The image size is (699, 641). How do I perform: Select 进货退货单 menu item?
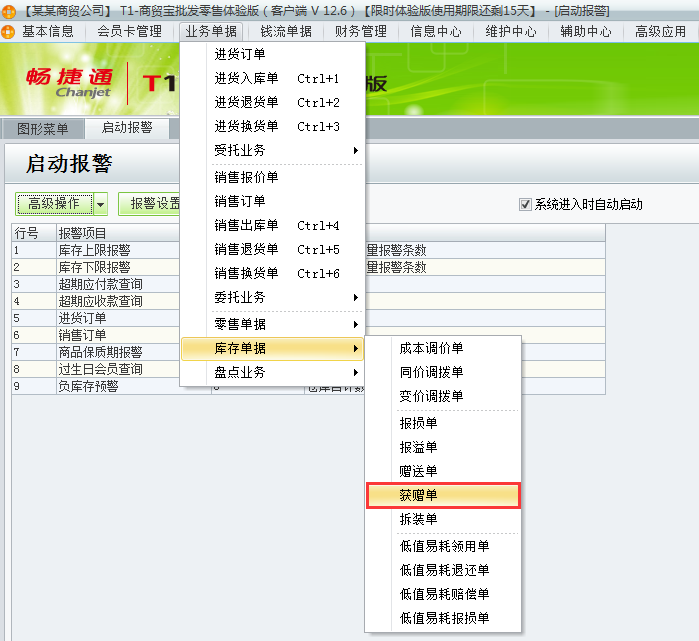coord(273,103)
